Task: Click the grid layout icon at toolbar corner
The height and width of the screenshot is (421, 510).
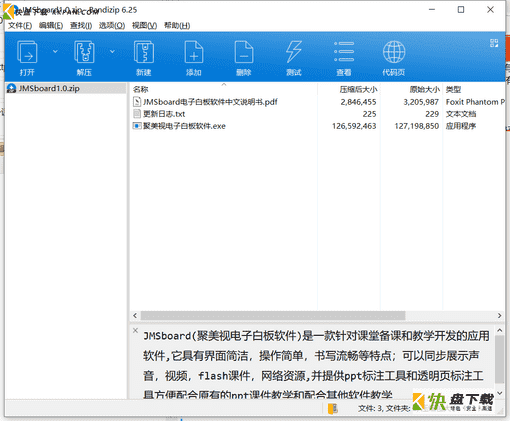Action: 494,43
